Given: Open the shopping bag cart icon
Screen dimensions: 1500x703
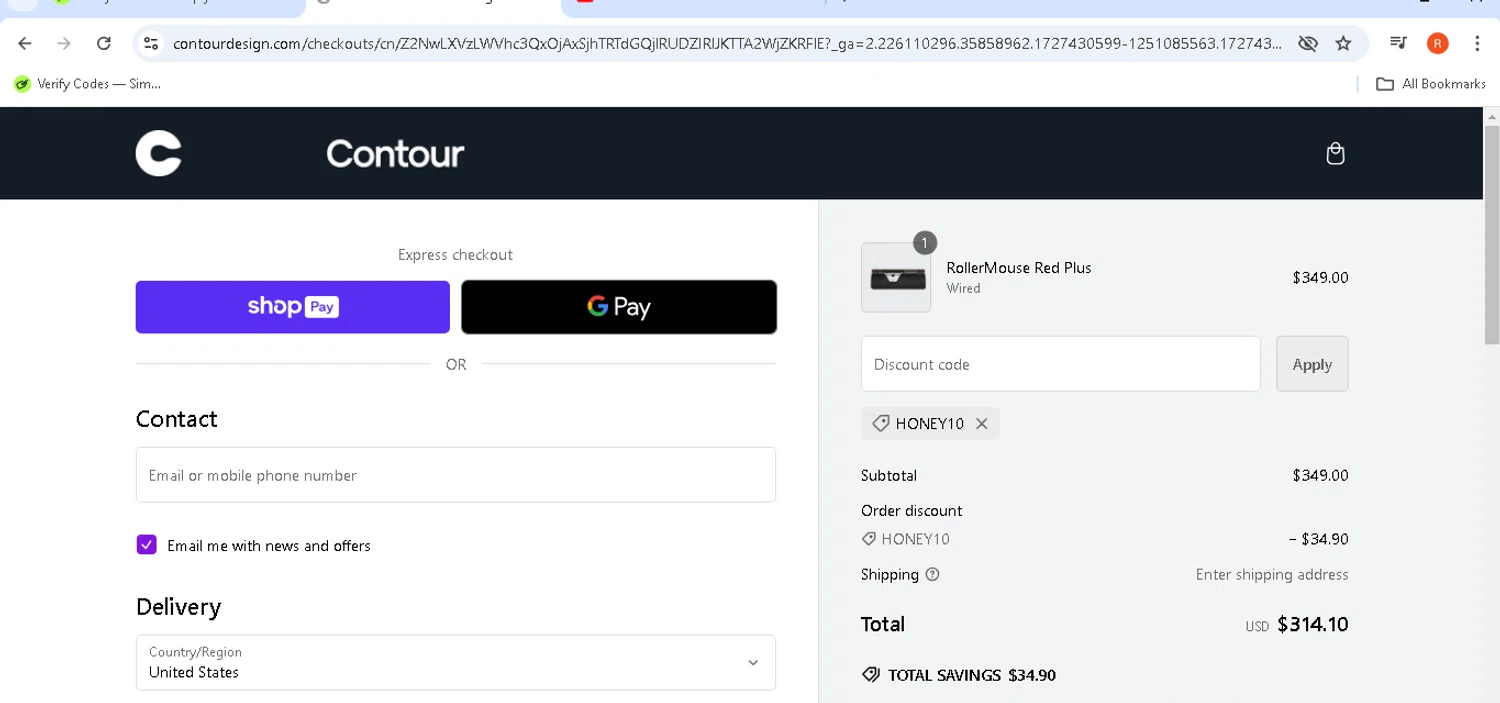Looking at the screenshot, I should 1335,154.
